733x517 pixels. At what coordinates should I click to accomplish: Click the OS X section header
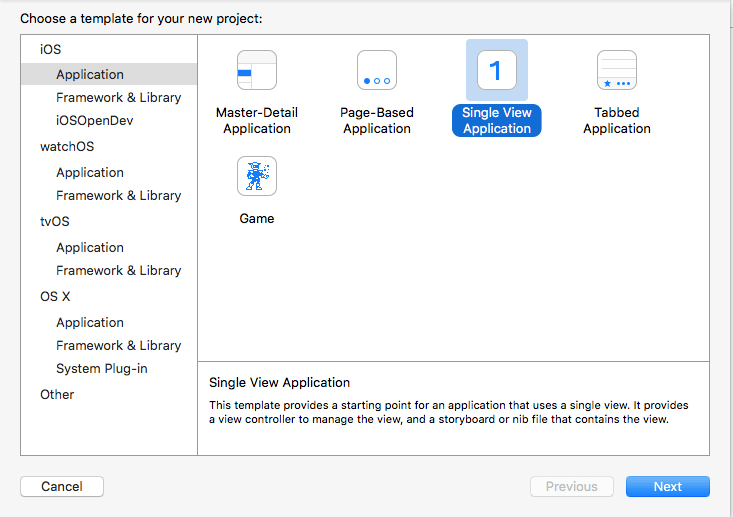[x=55, y=296]
